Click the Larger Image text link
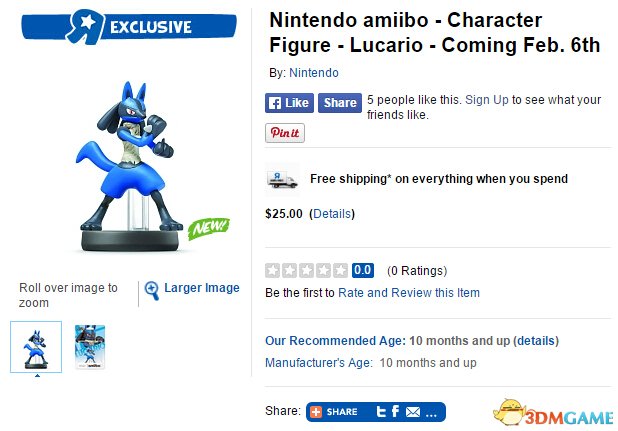This screenshot has width=618, height=431. pos(202,288)
